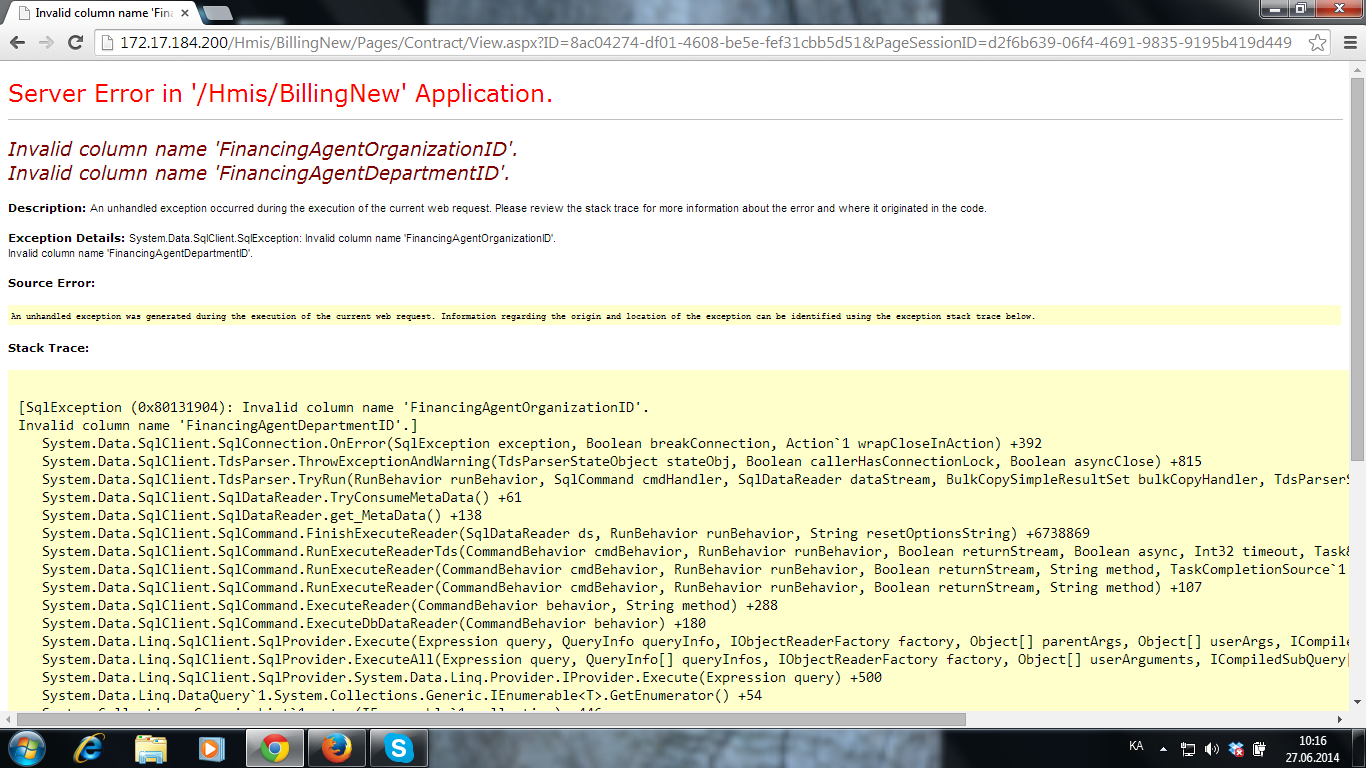The width and height of the screenshot is (1366, 768).
Task: Click the horizontal scrollbar thumb
Action: tap(490, 719)
